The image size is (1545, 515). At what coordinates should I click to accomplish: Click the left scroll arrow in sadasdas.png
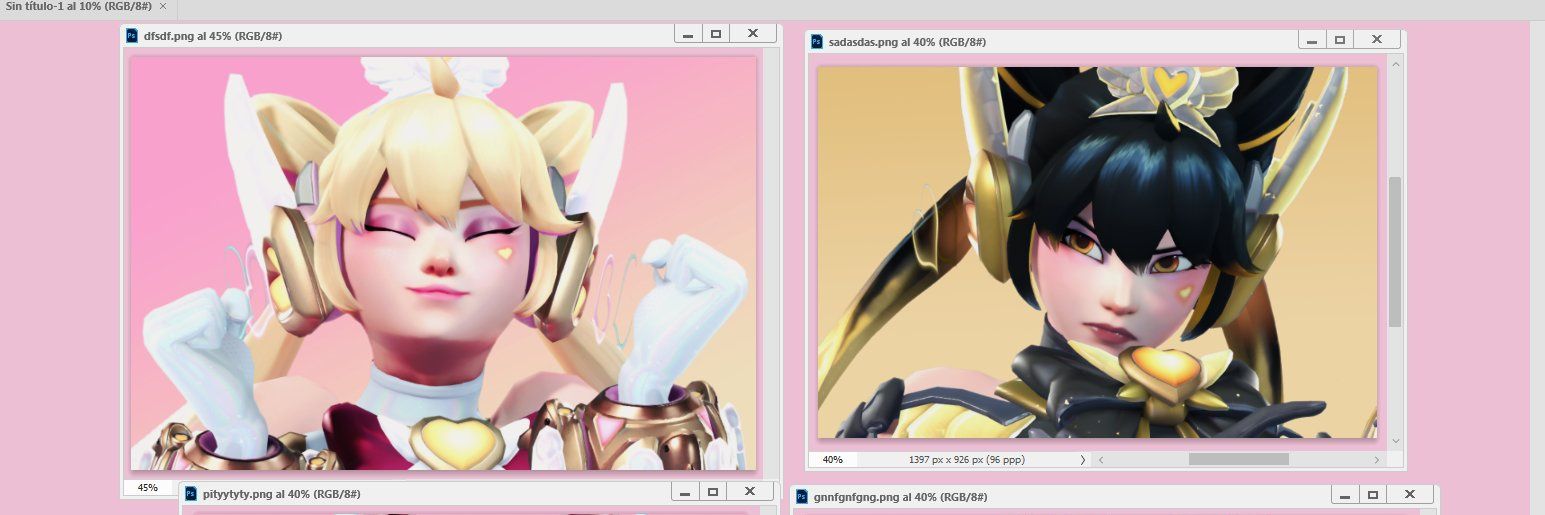[x=1100, y=460]
